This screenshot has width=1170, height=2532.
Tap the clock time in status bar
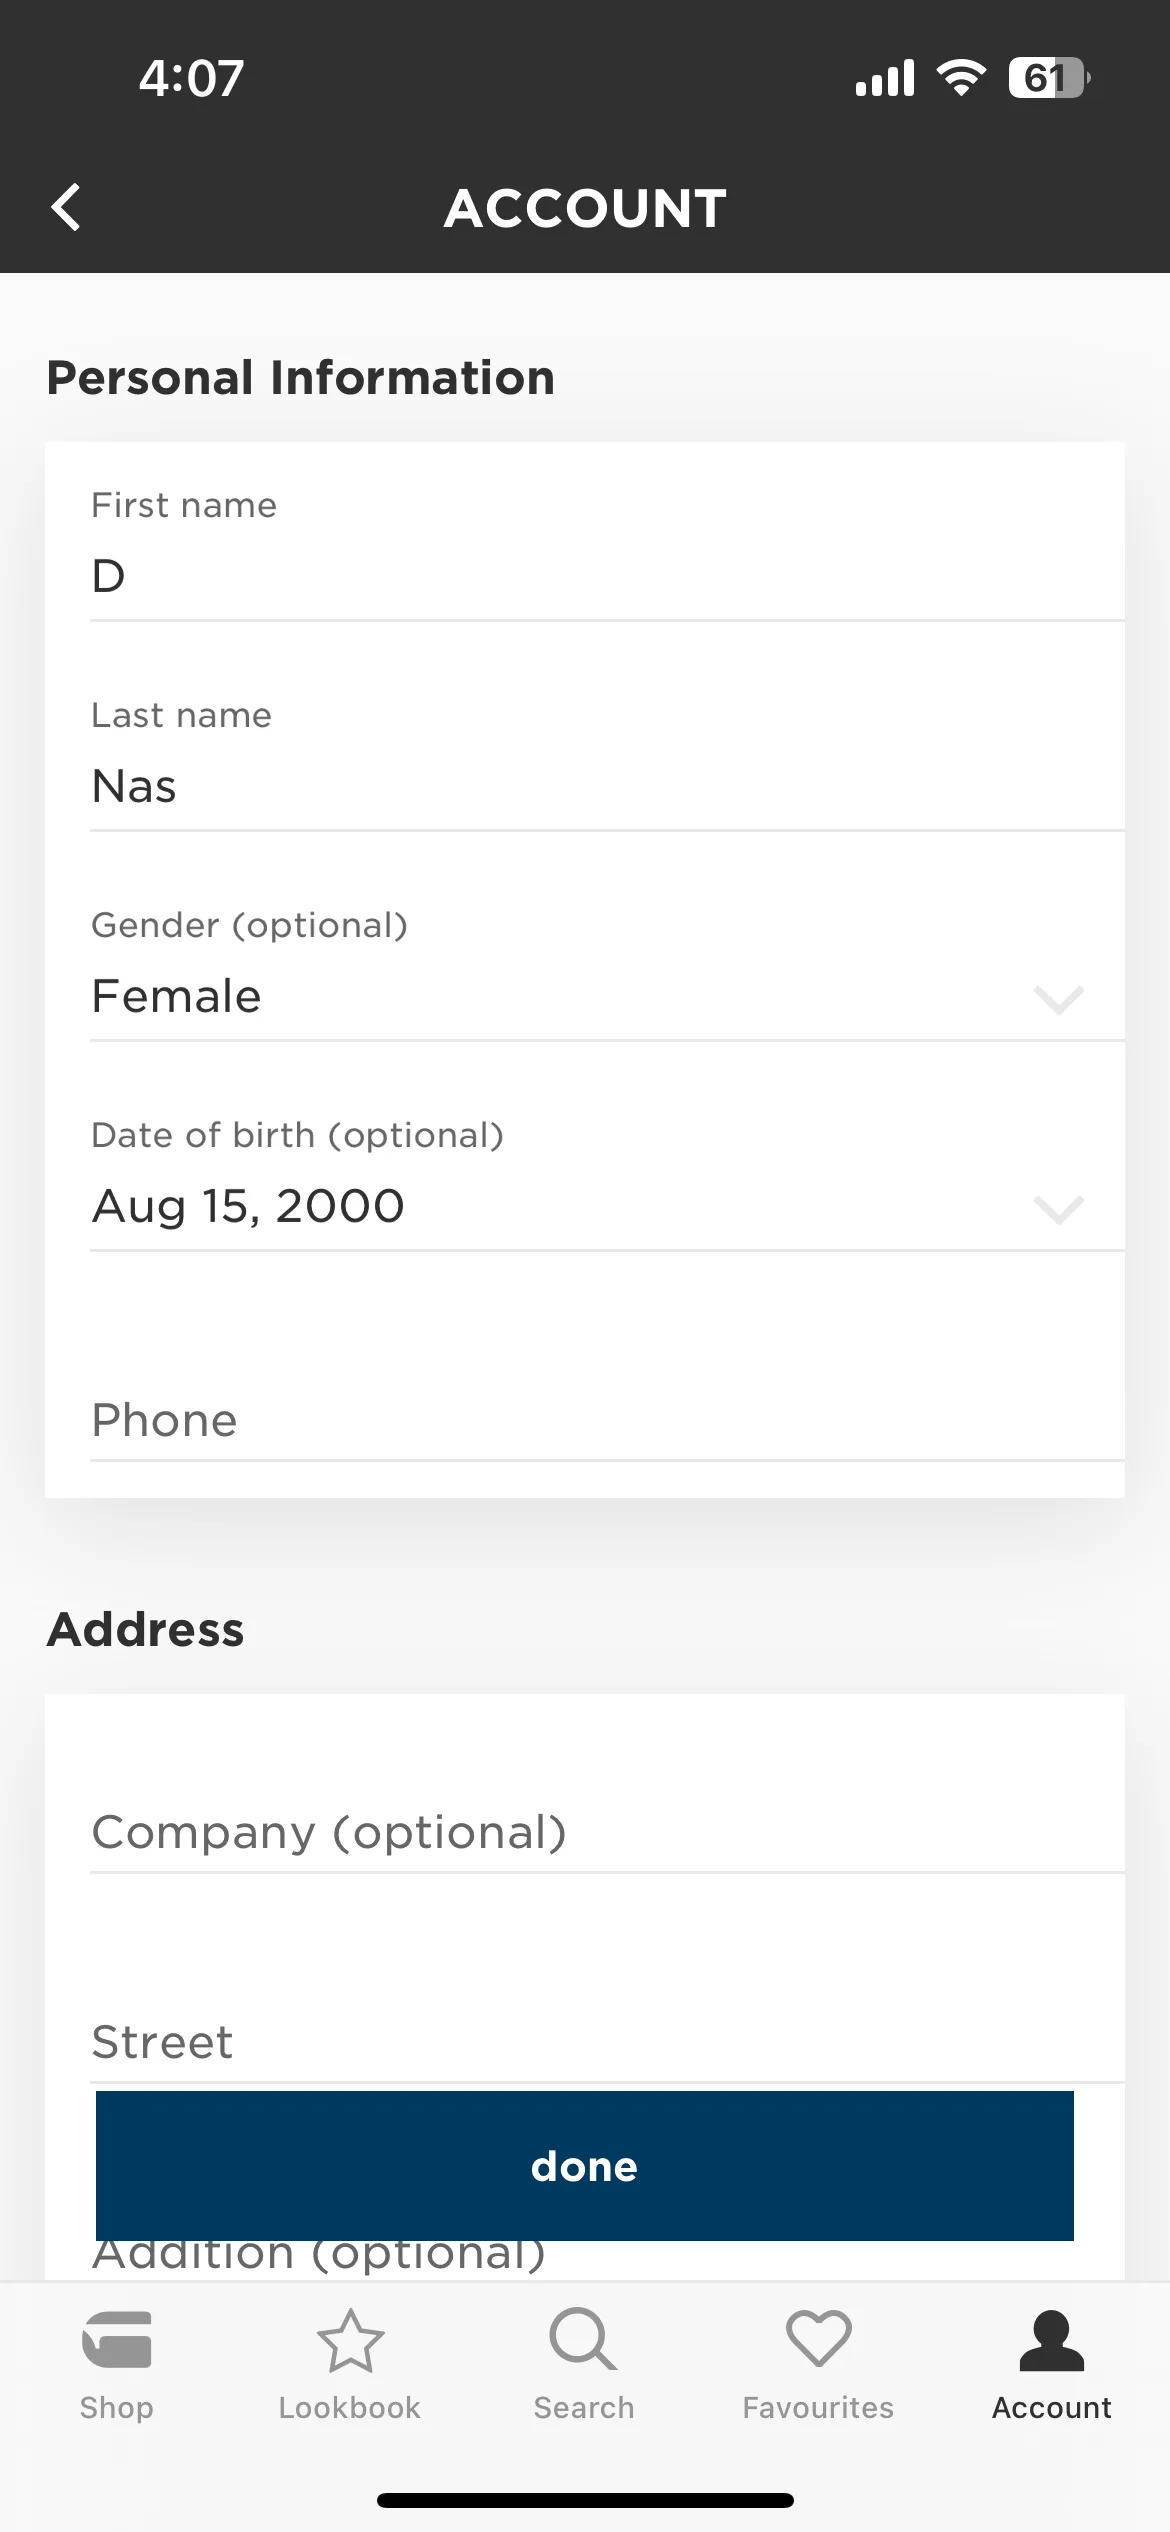(x=191, y=78)
